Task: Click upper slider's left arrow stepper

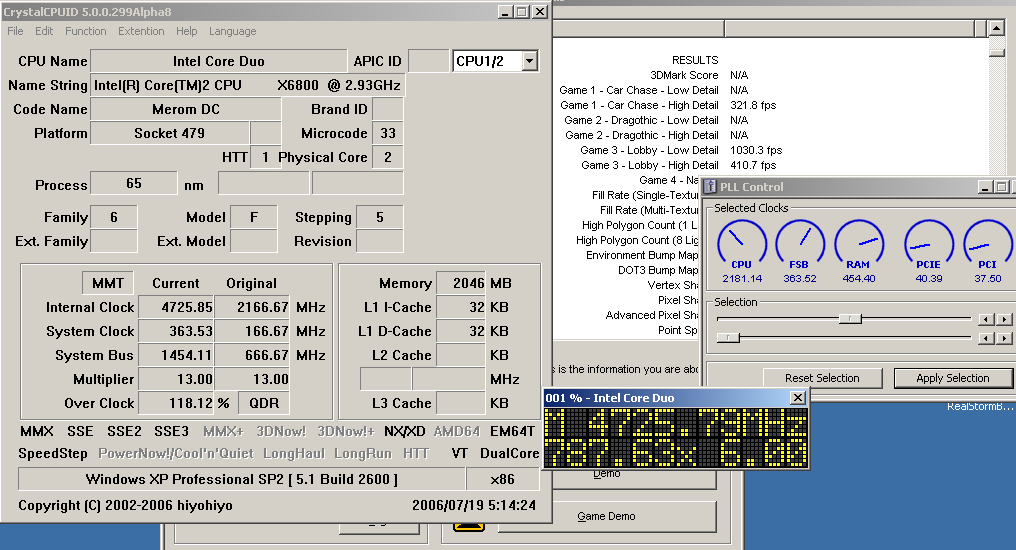Action: [x=986, y=319]
